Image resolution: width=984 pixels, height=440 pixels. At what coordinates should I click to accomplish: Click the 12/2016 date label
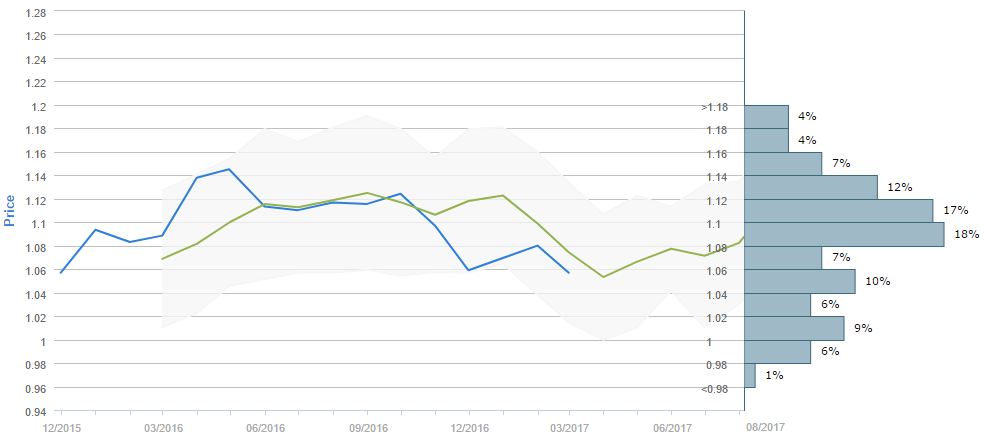coord(469,428)
